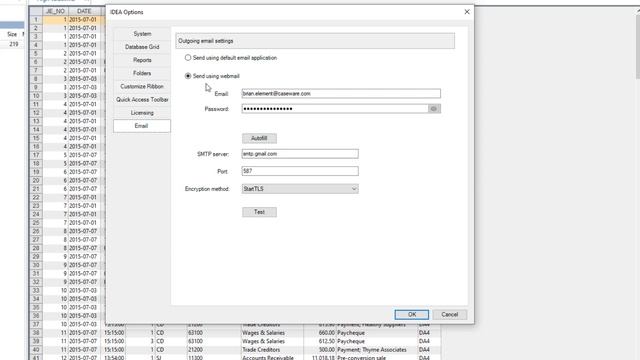Screen dimensions: 640x360
Task: Select row 20 header in grid
Action: point(36,180)
